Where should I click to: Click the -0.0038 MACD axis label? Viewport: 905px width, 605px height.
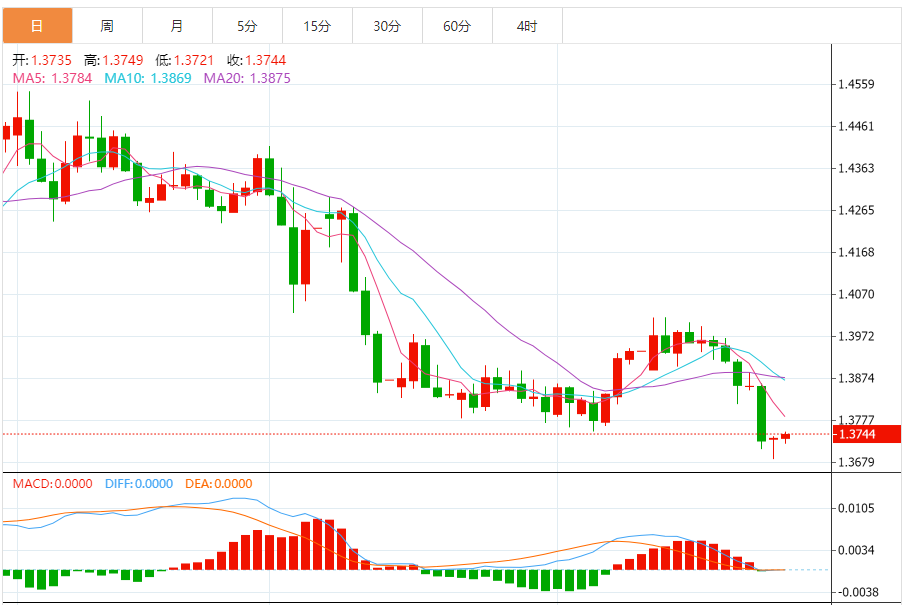click(857, 592)
